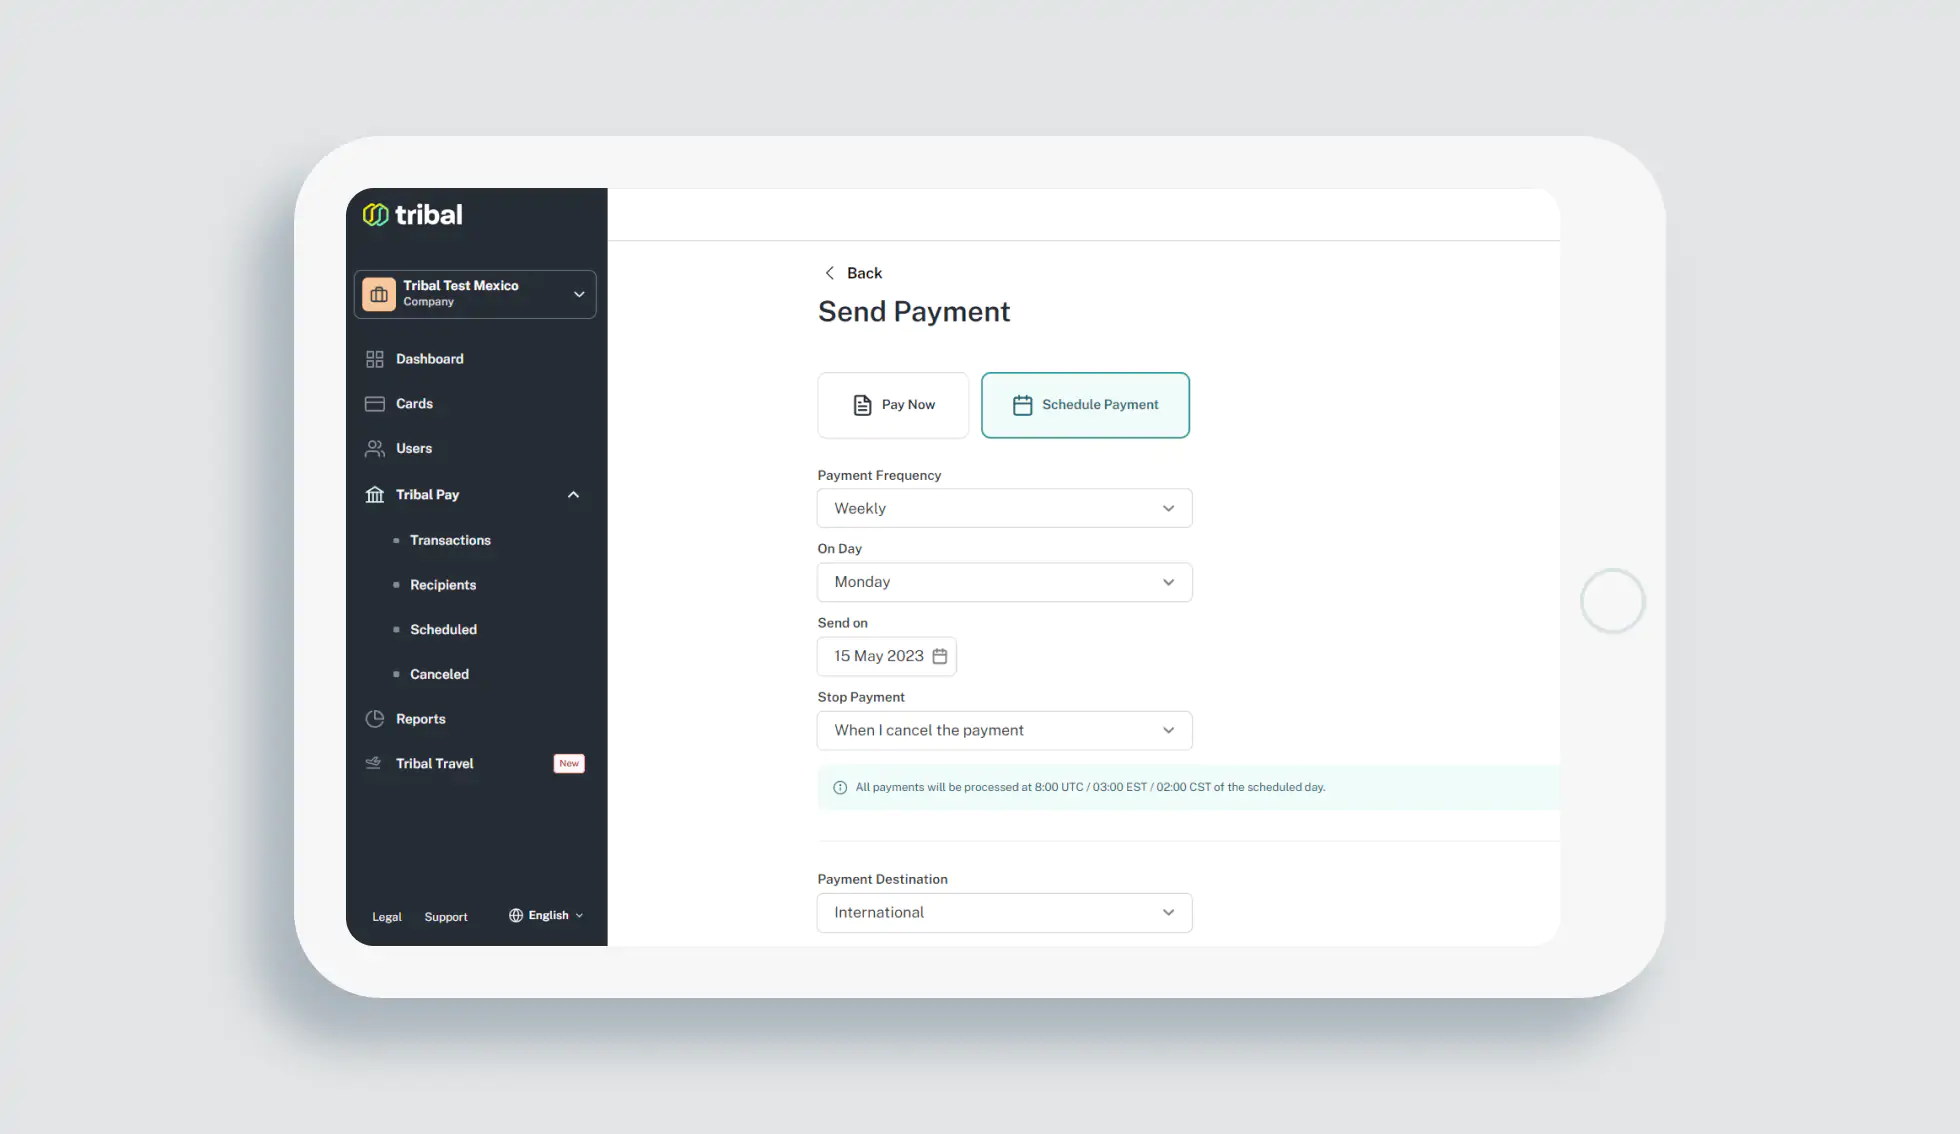This screenshot has width=1960, height=1134.
Task: Open the Payment Destination International dropdown
Action: [x=1004, y=913]
